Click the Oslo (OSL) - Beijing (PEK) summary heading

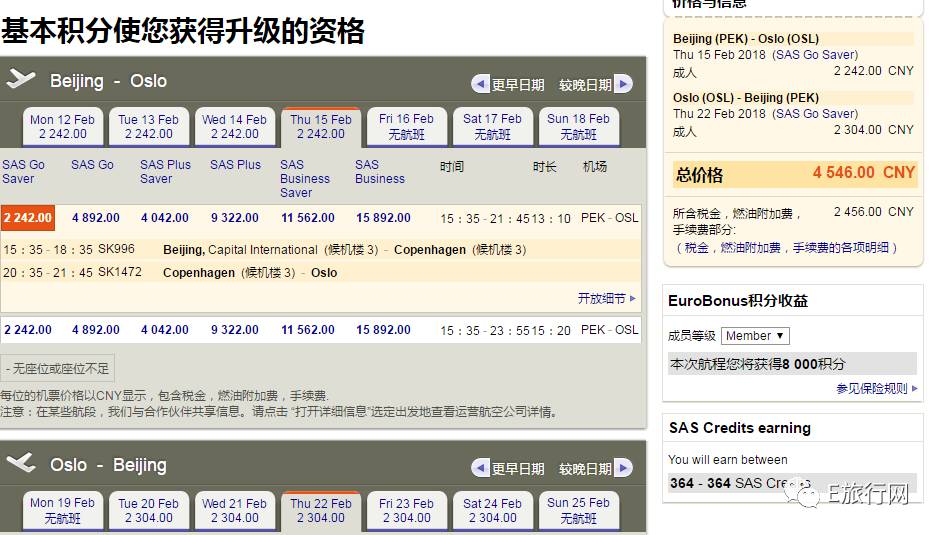pyautogui.click(x=746, y=97)
